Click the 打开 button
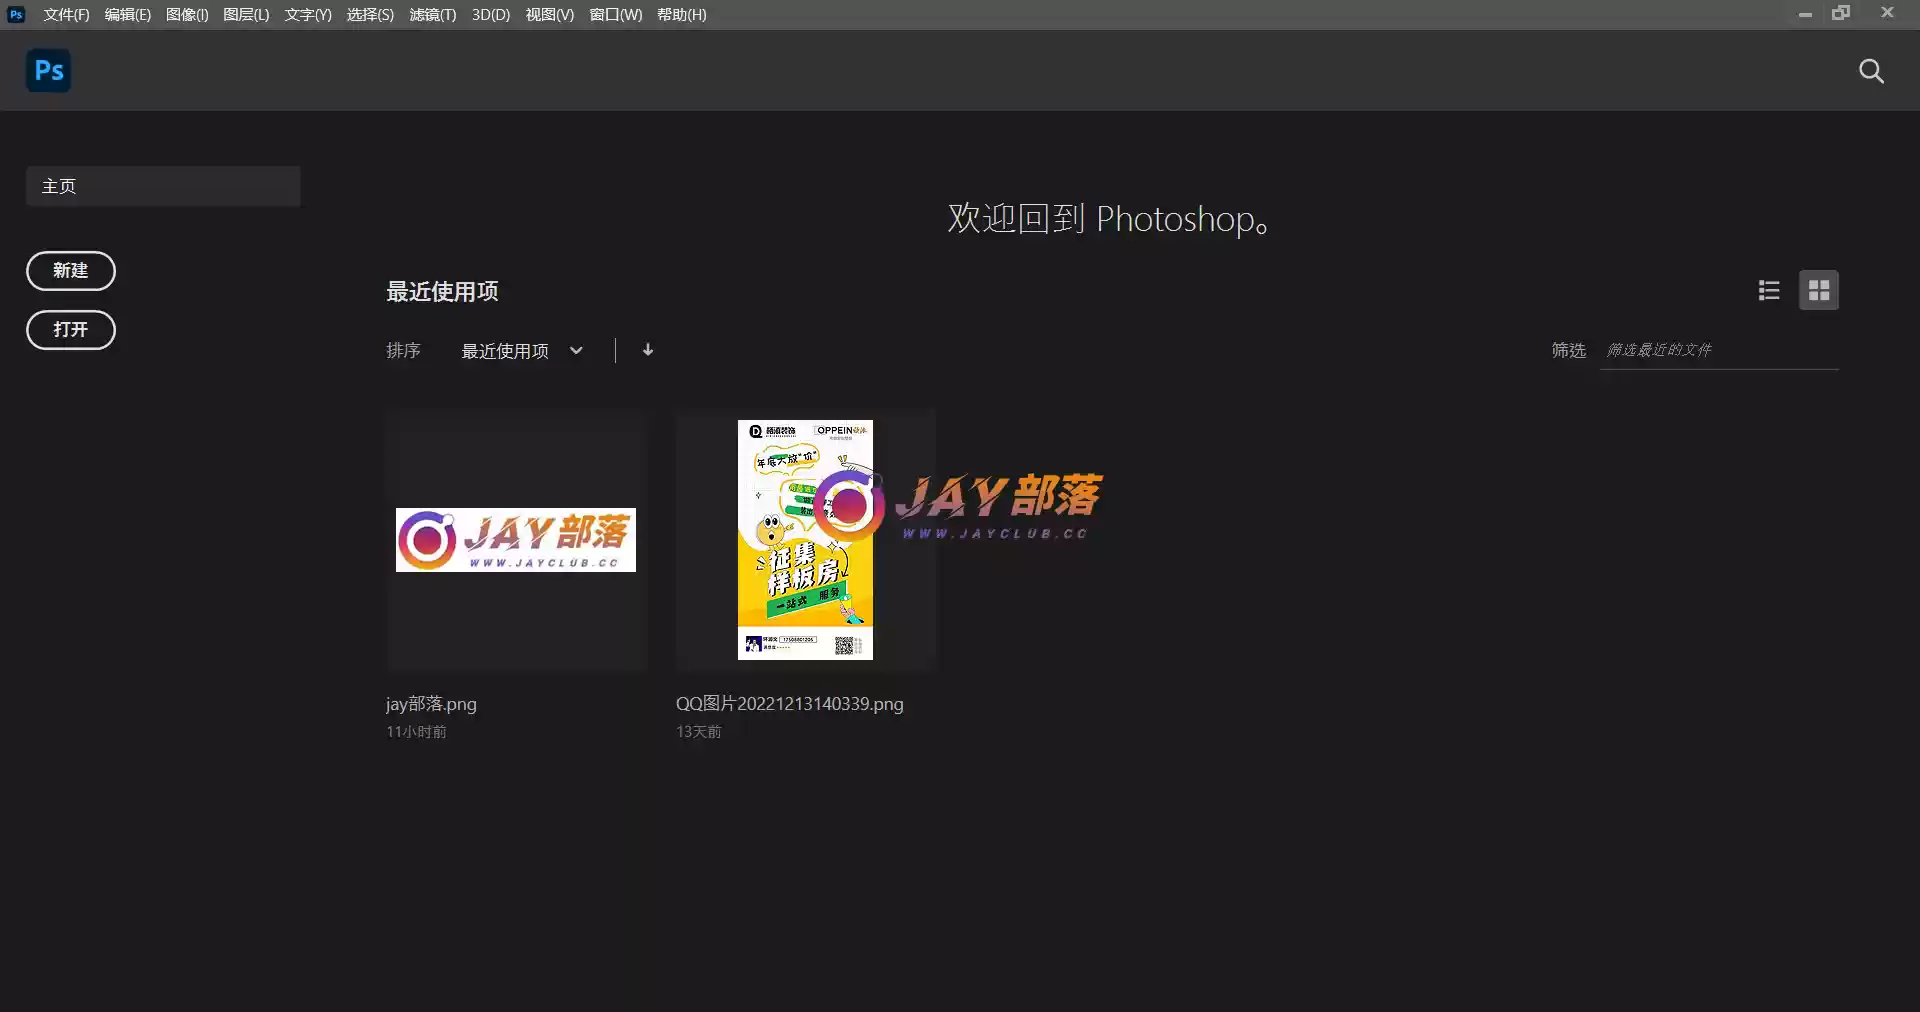This screenshot has width=1920, height=1012. pos(70,330)
